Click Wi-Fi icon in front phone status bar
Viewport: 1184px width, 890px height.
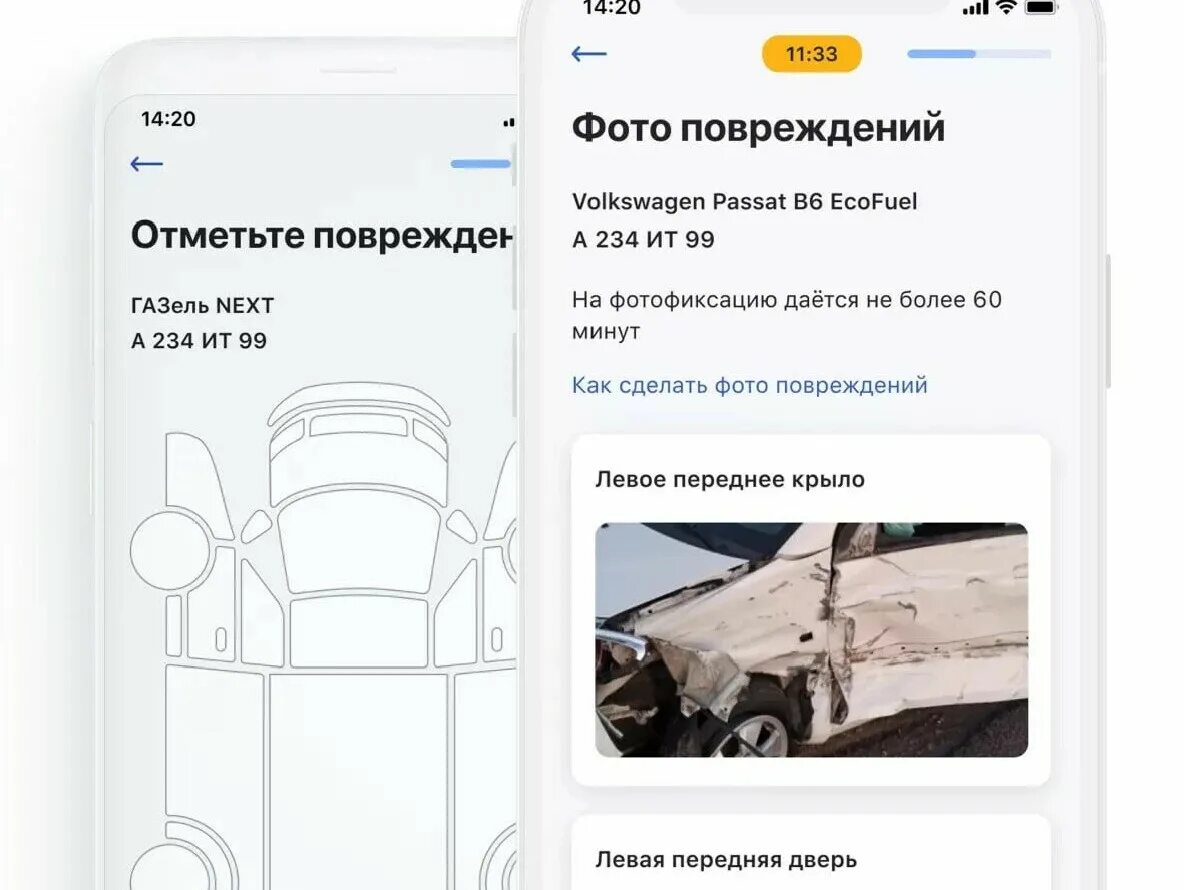pyautogui.click(x=1006, y=7)
